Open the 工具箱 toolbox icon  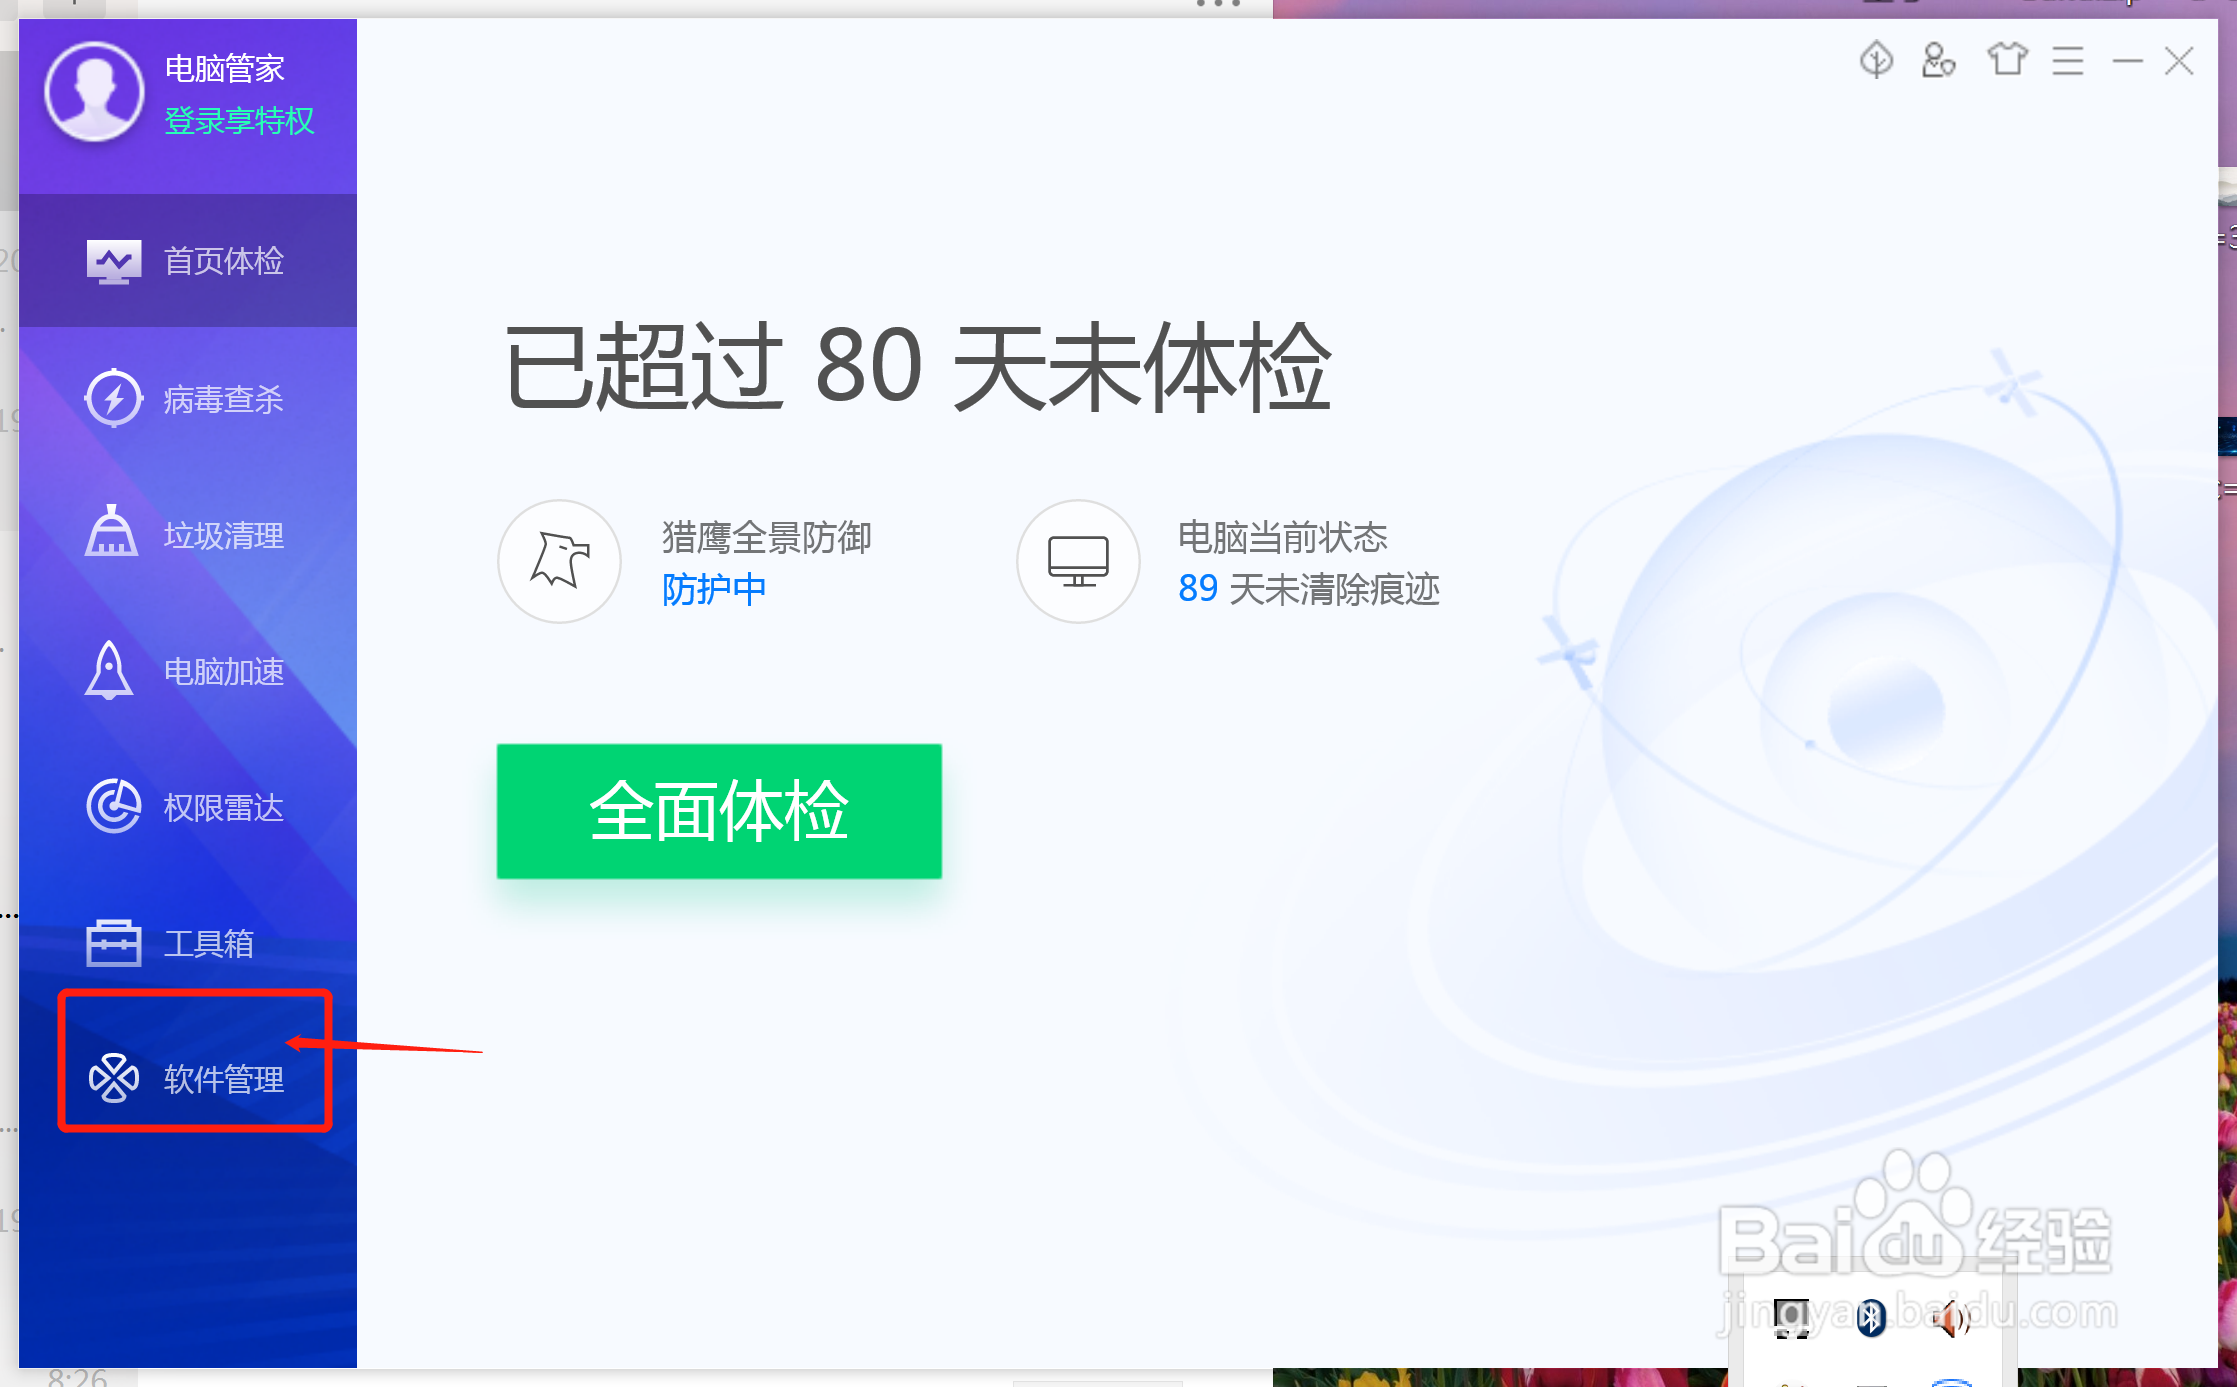coord(113,942)
